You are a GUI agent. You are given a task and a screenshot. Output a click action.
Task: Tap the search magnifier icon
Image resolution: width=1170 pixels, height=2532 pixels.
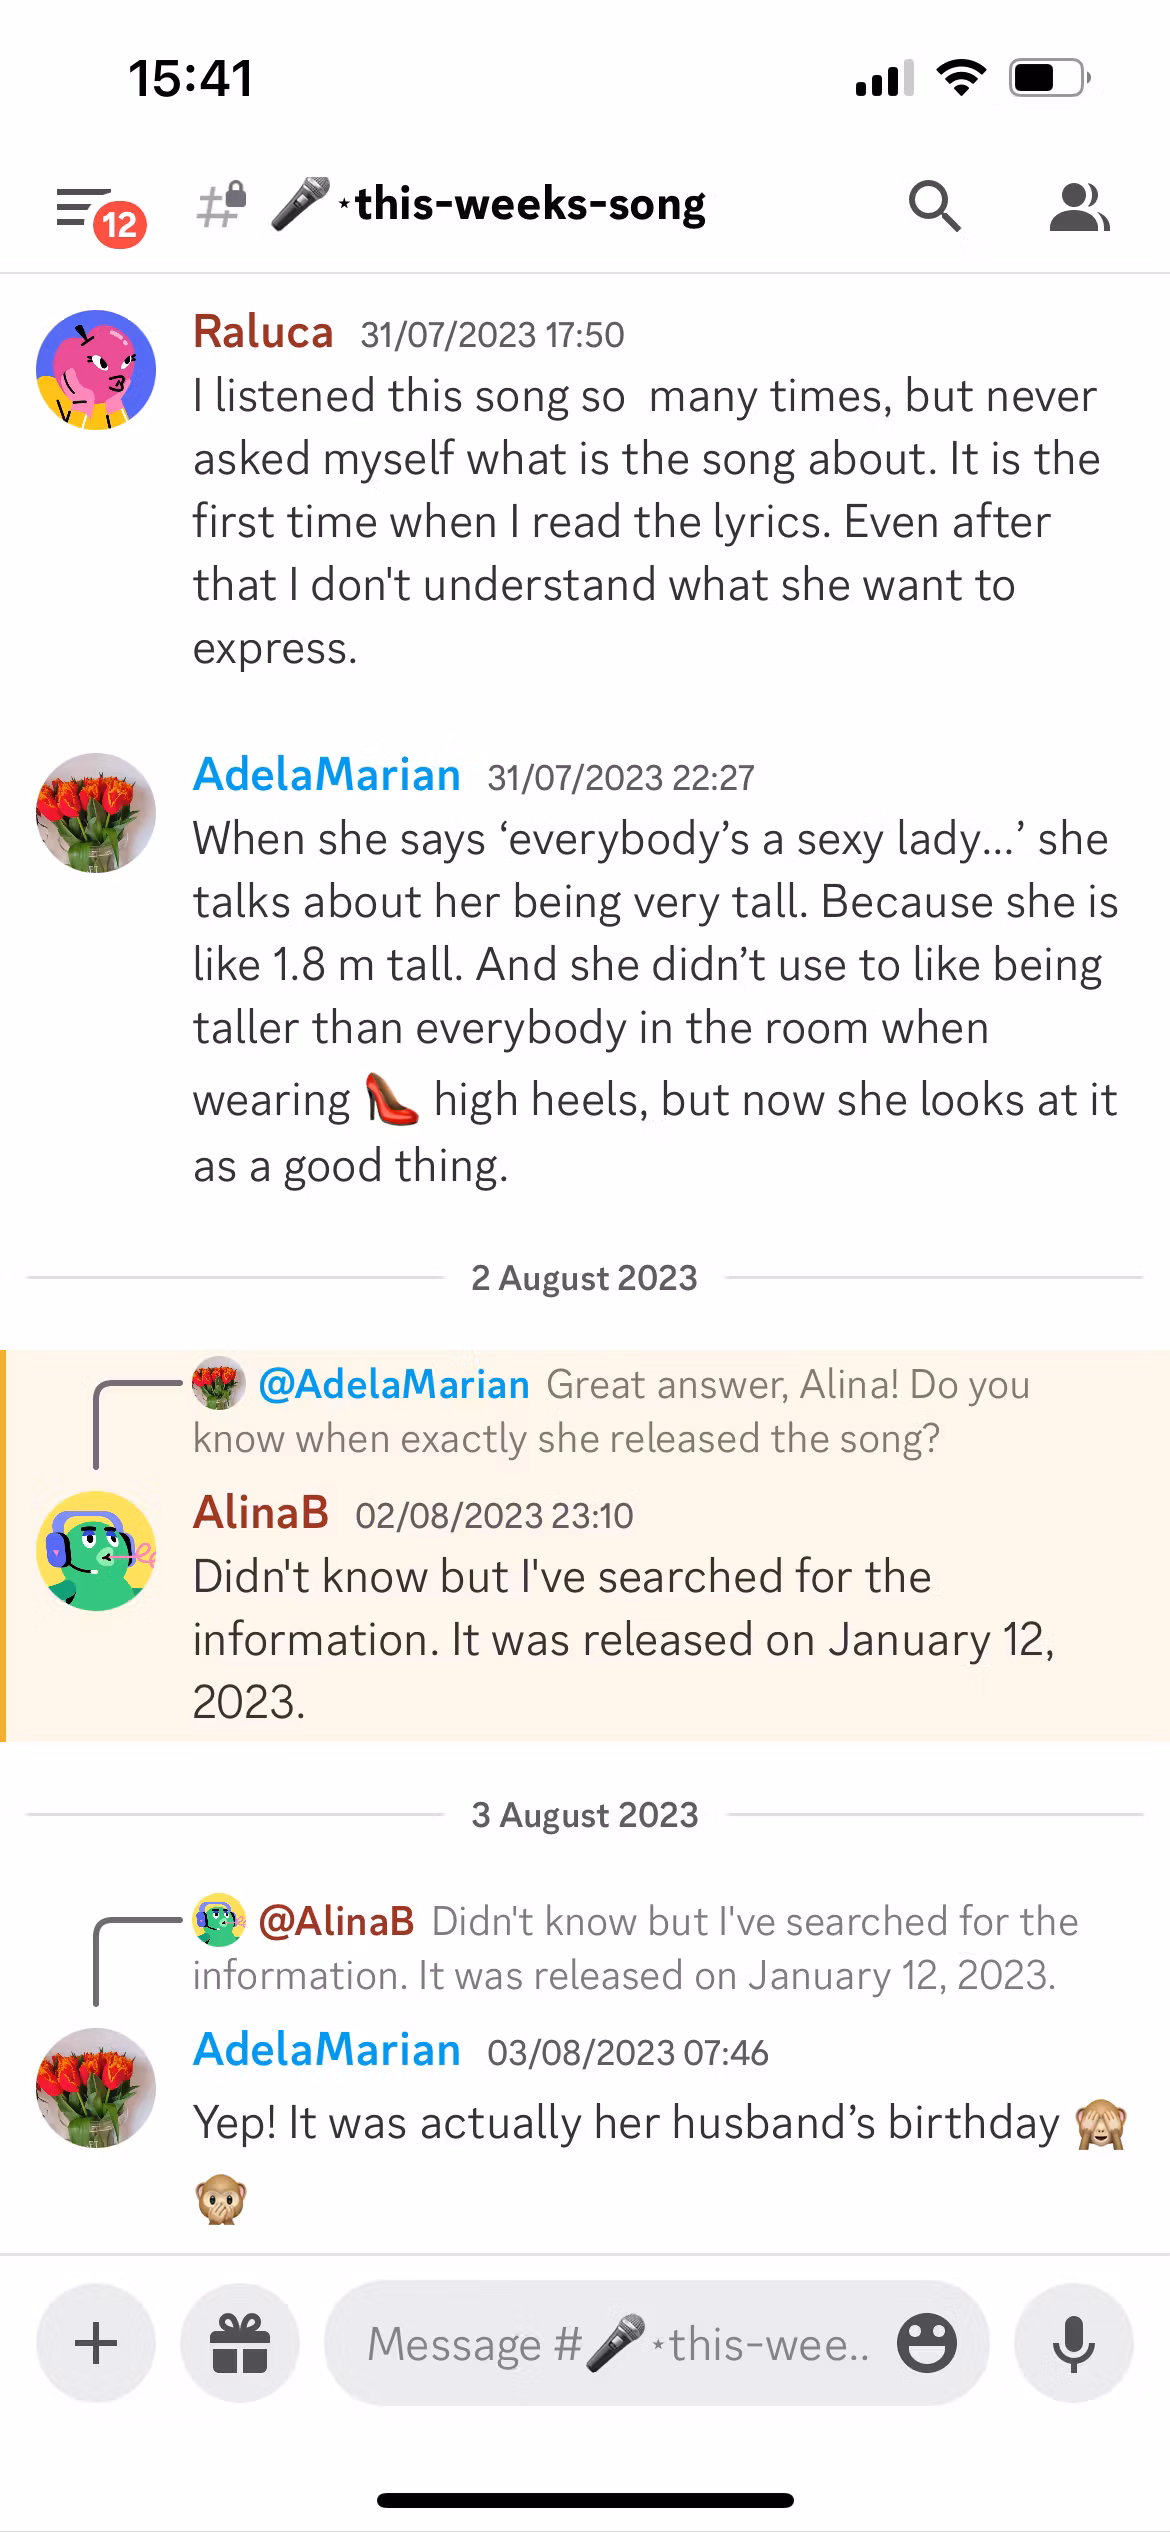[x=934, y=206]
